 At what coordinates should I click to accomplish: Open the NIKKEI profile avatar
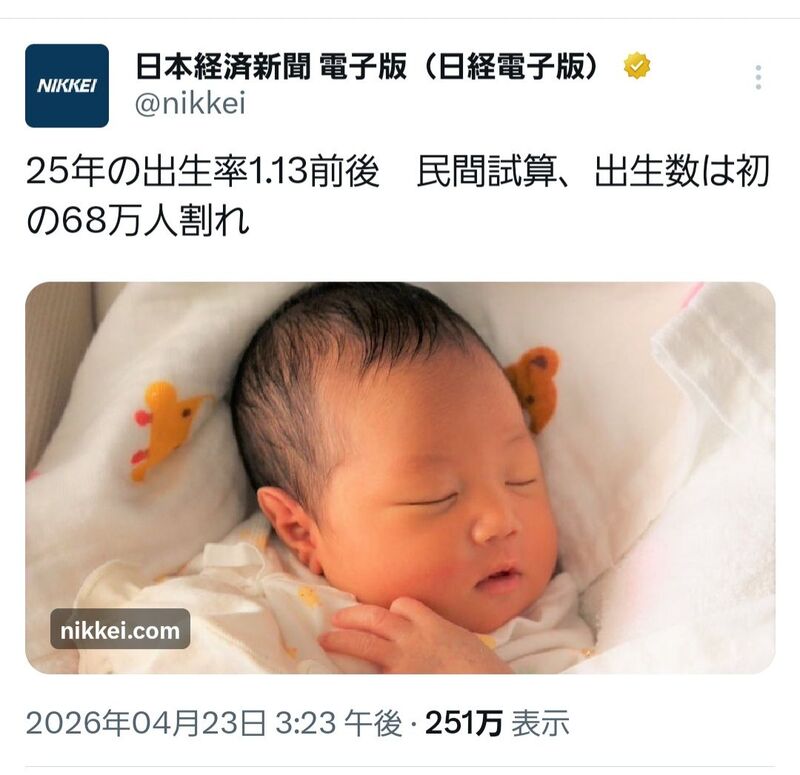(x=67, y=86)
